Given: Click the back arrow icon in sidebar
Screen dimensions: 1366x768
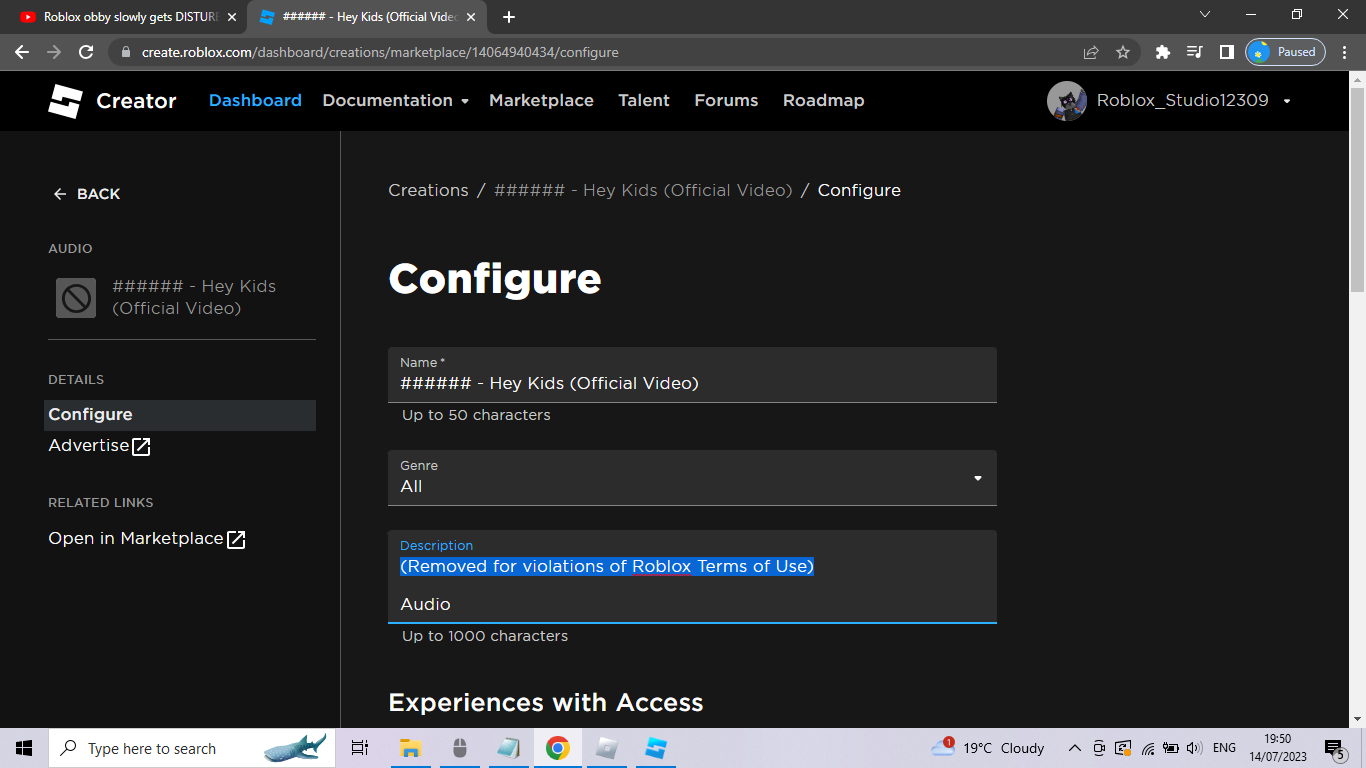Looking at the screenshot, I should pyautogui.click(x=60, y=194).
